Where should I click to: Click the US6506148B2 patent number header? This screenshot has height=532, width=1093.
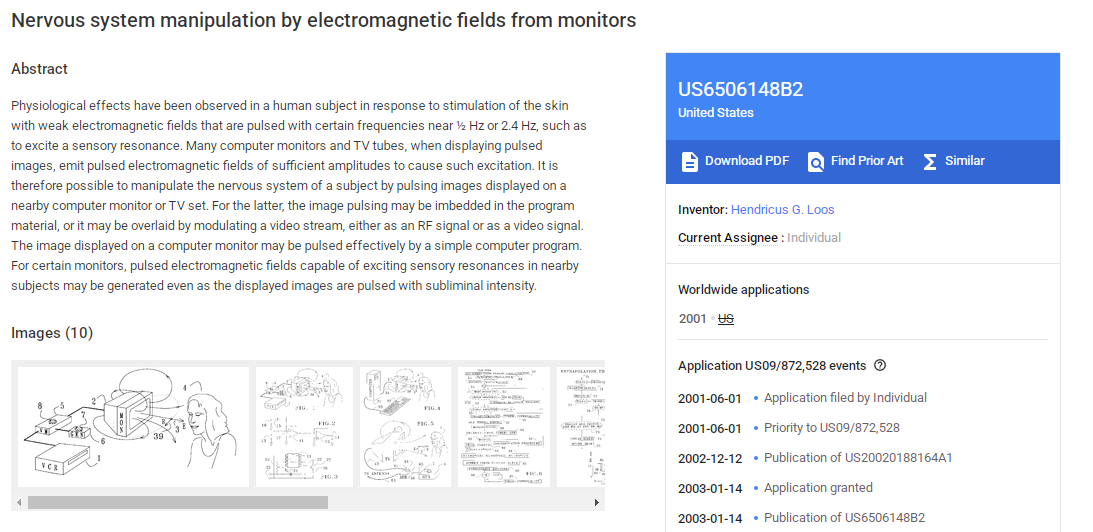click(740, 89)
